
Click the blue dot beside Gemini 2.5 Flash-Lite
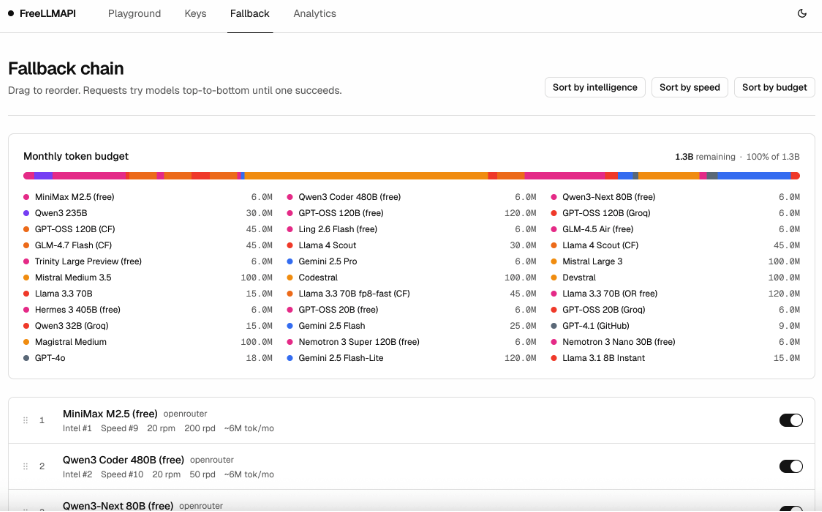[x=290, y=358]
